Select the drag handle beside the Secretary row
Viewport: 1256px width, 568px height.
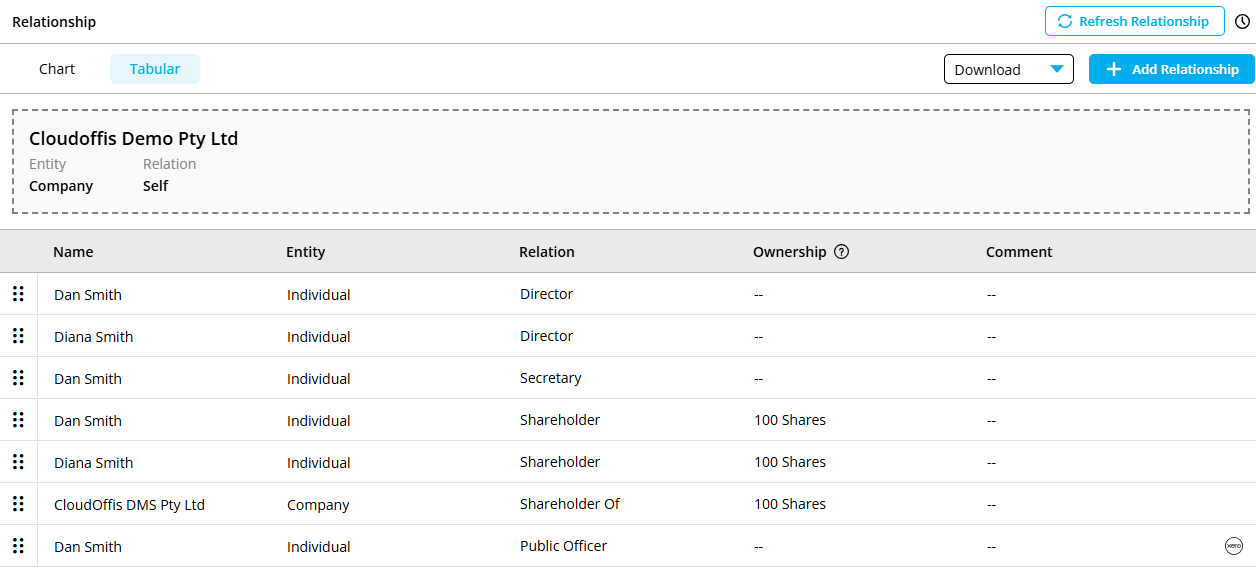click(18, 378)
